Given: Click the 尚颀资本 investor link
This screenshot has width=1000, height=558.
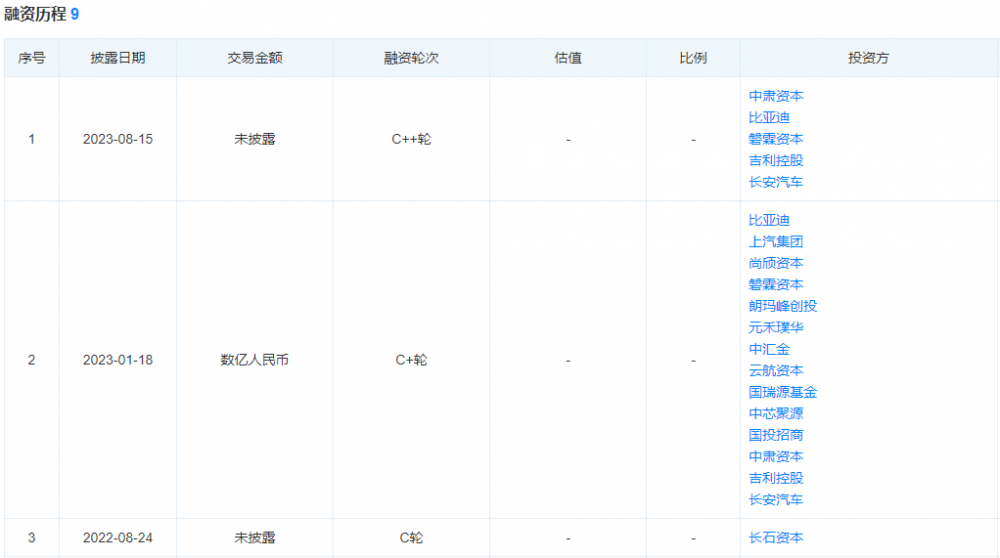Looking at the screenshot, I should 776,263.
